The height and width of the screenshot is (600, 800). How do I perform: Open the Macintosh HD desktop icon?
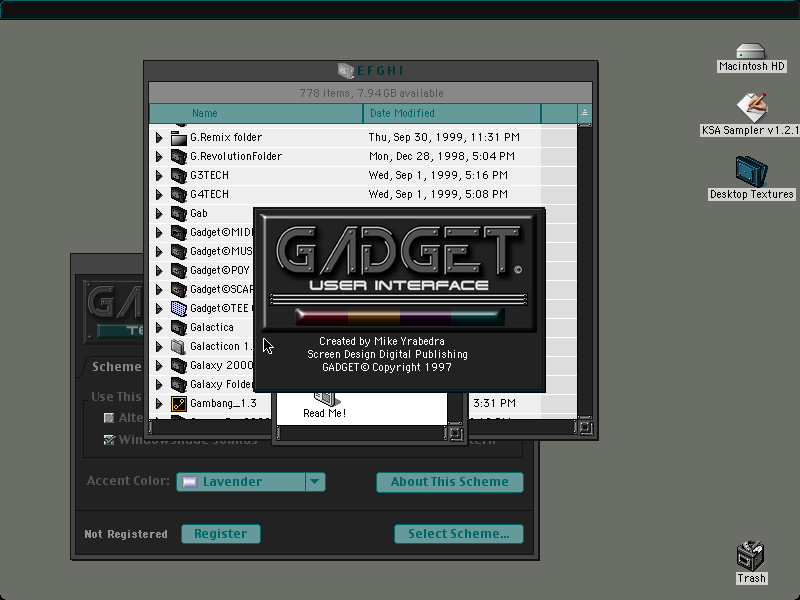tap(751, 52)
